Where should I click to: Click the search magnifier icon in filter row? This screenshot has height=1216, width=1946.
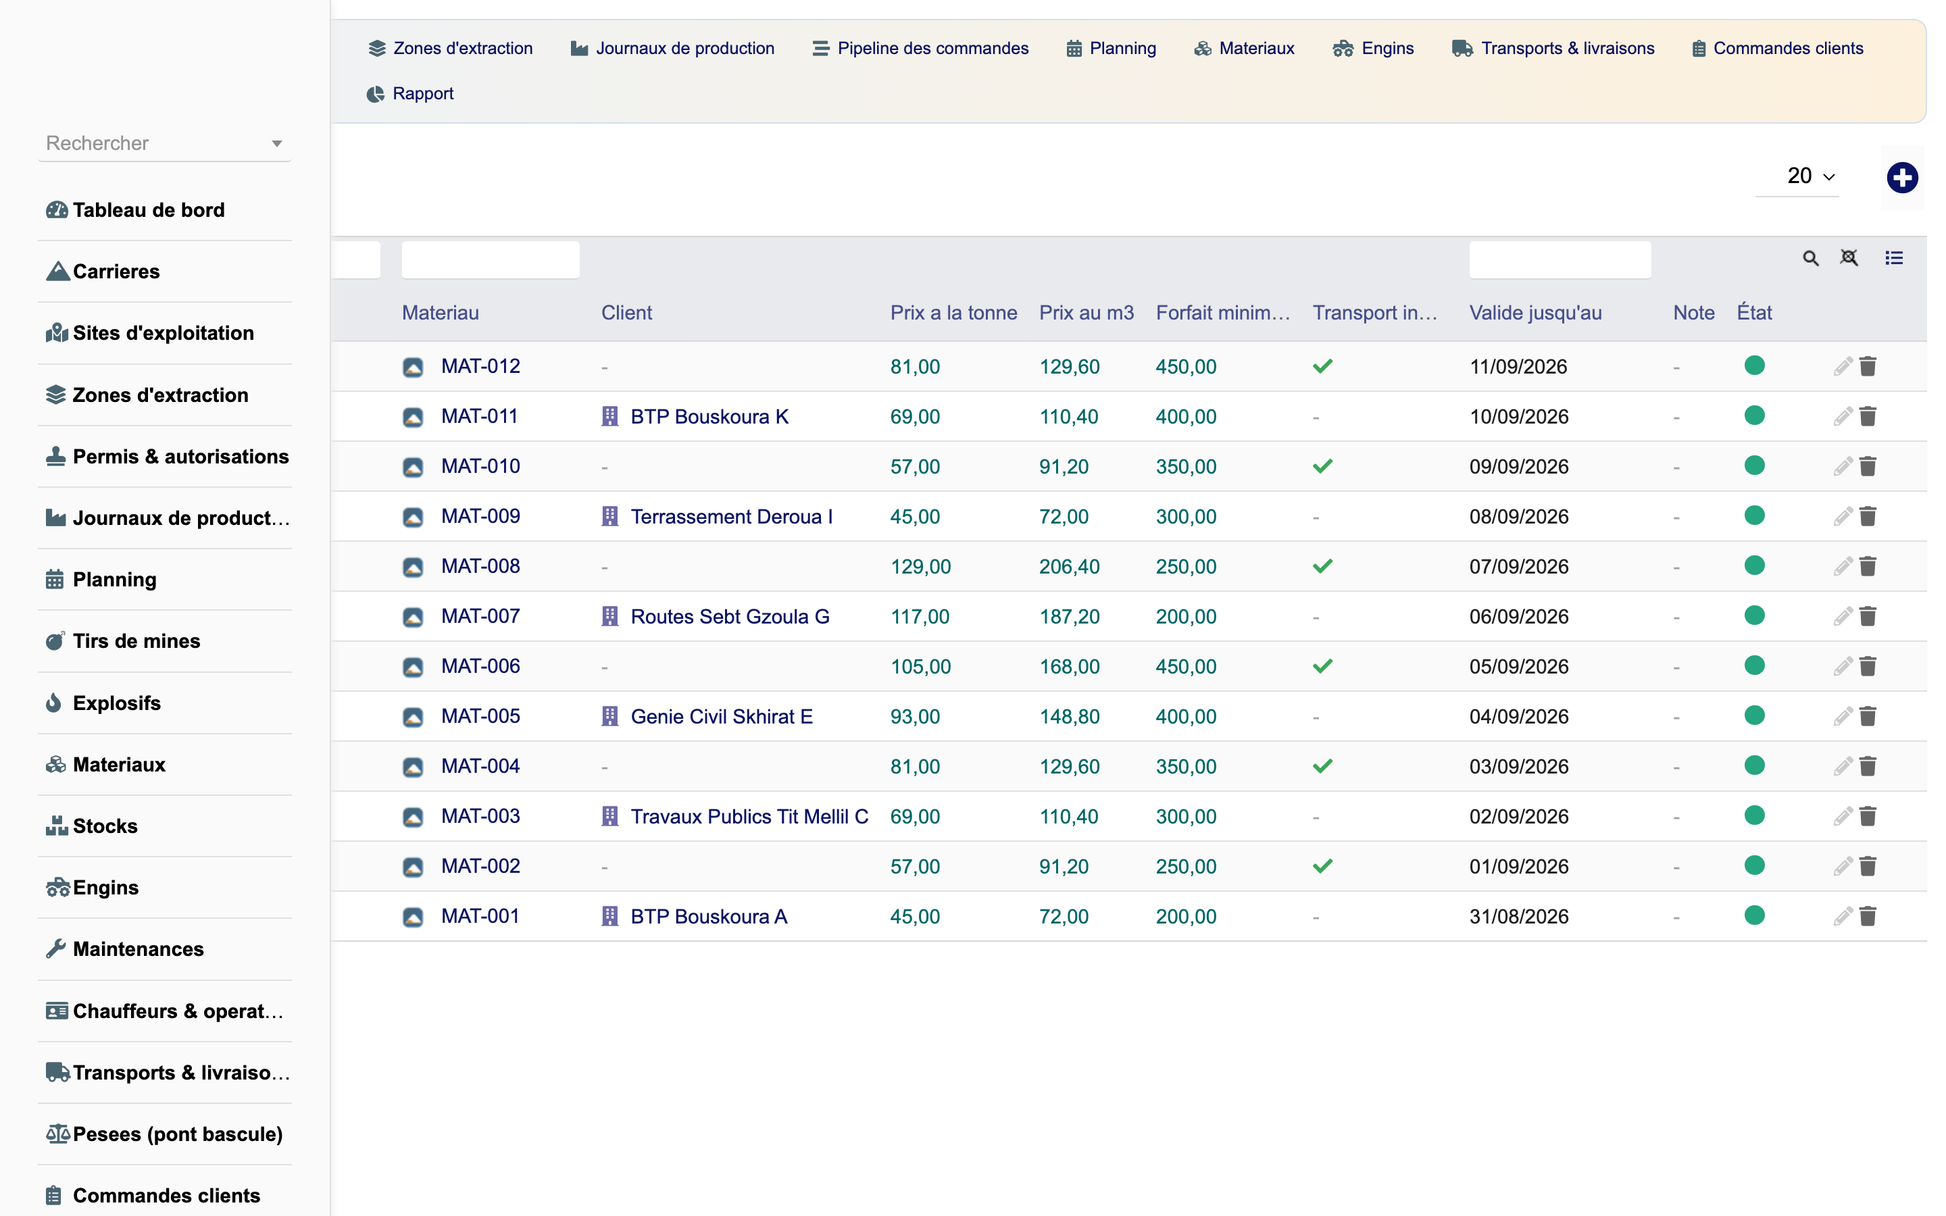[1810, 258]
